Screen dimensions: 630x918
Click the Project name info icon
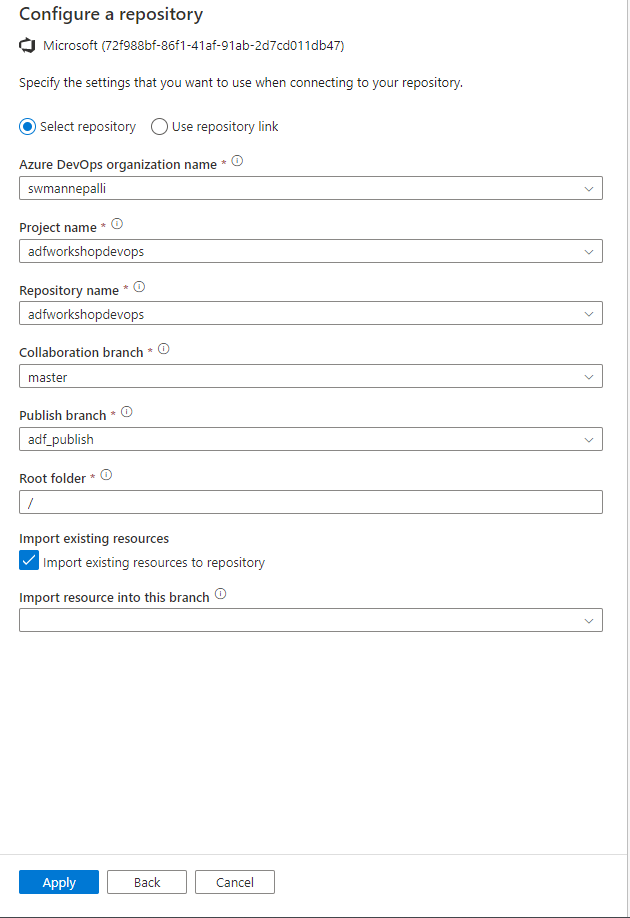[115, 225]
